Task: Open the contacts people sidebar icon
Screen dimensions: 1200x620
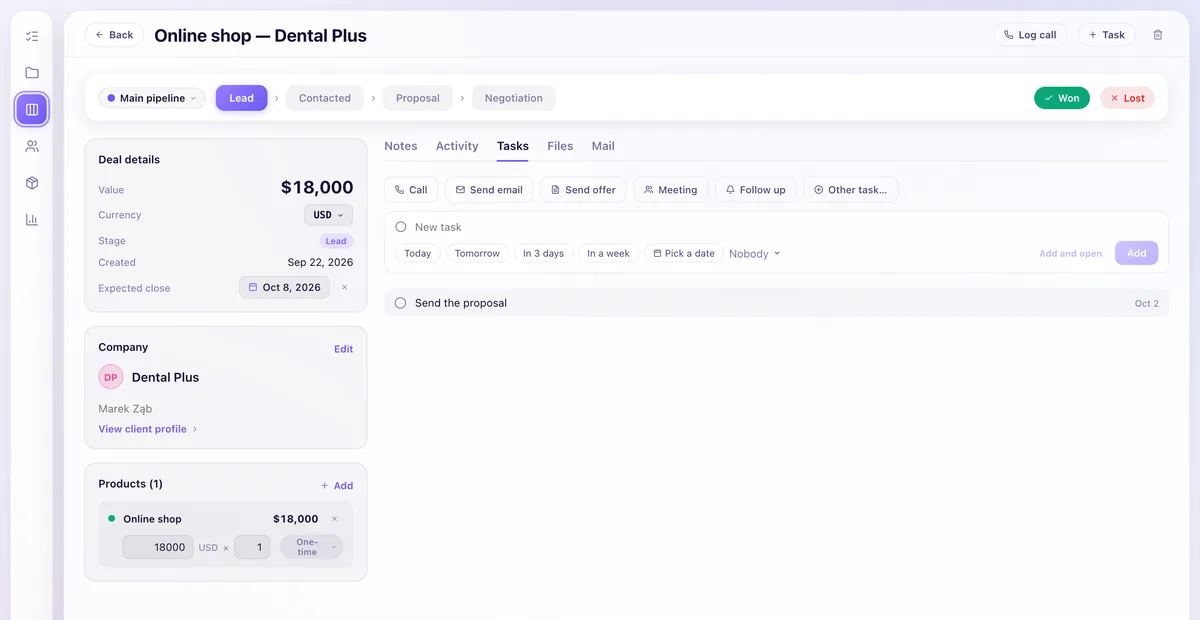Action: pyautogui.click(x=32, y=146)
